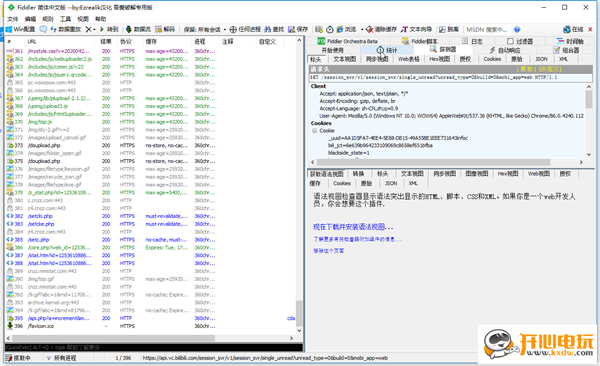Click the screenshot camera icon in toolbar

[x=319, y=29]
